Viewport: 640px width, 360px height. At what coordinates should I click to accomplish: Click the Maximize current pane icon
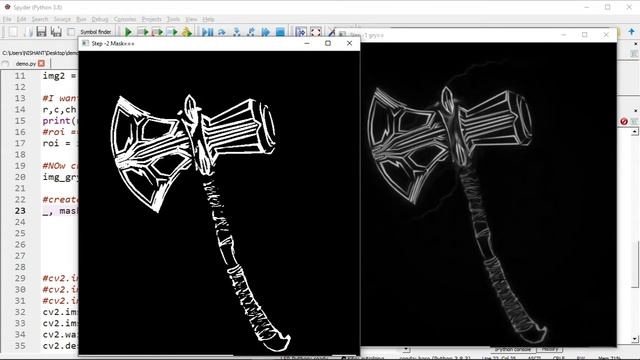pyautogui.click(x=301, y=32)
